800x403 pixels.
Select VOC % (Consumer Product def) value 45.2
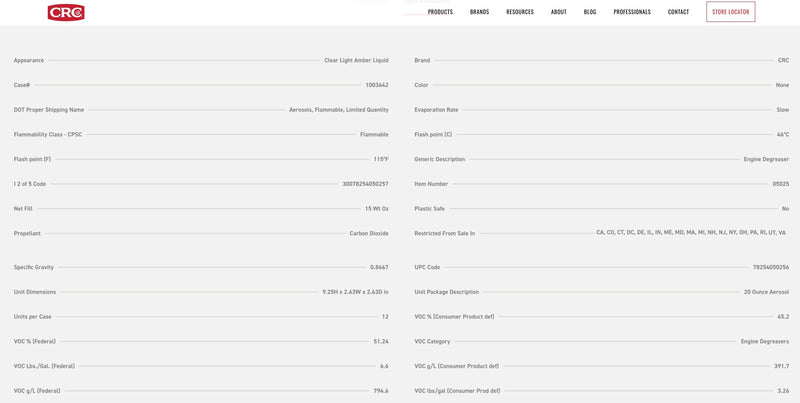point(784,317)
